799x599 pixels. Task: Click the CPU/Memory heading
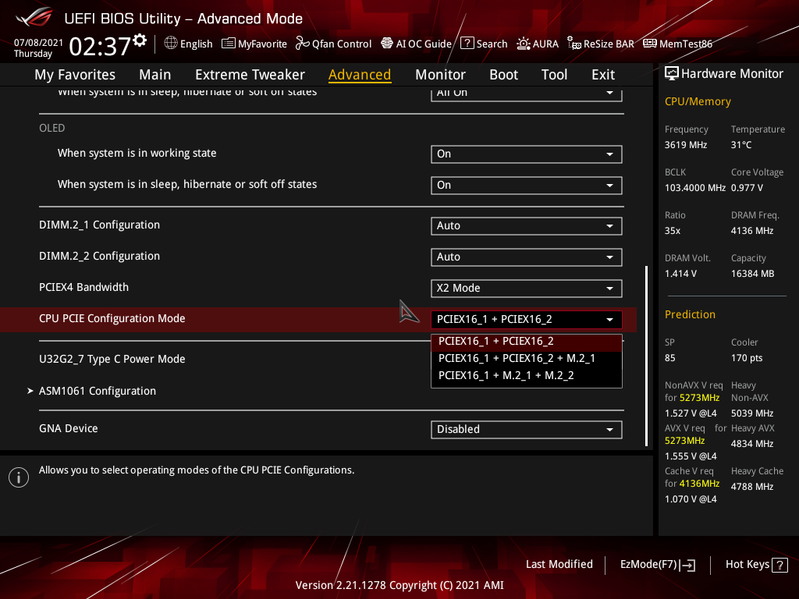coord(698,102)
